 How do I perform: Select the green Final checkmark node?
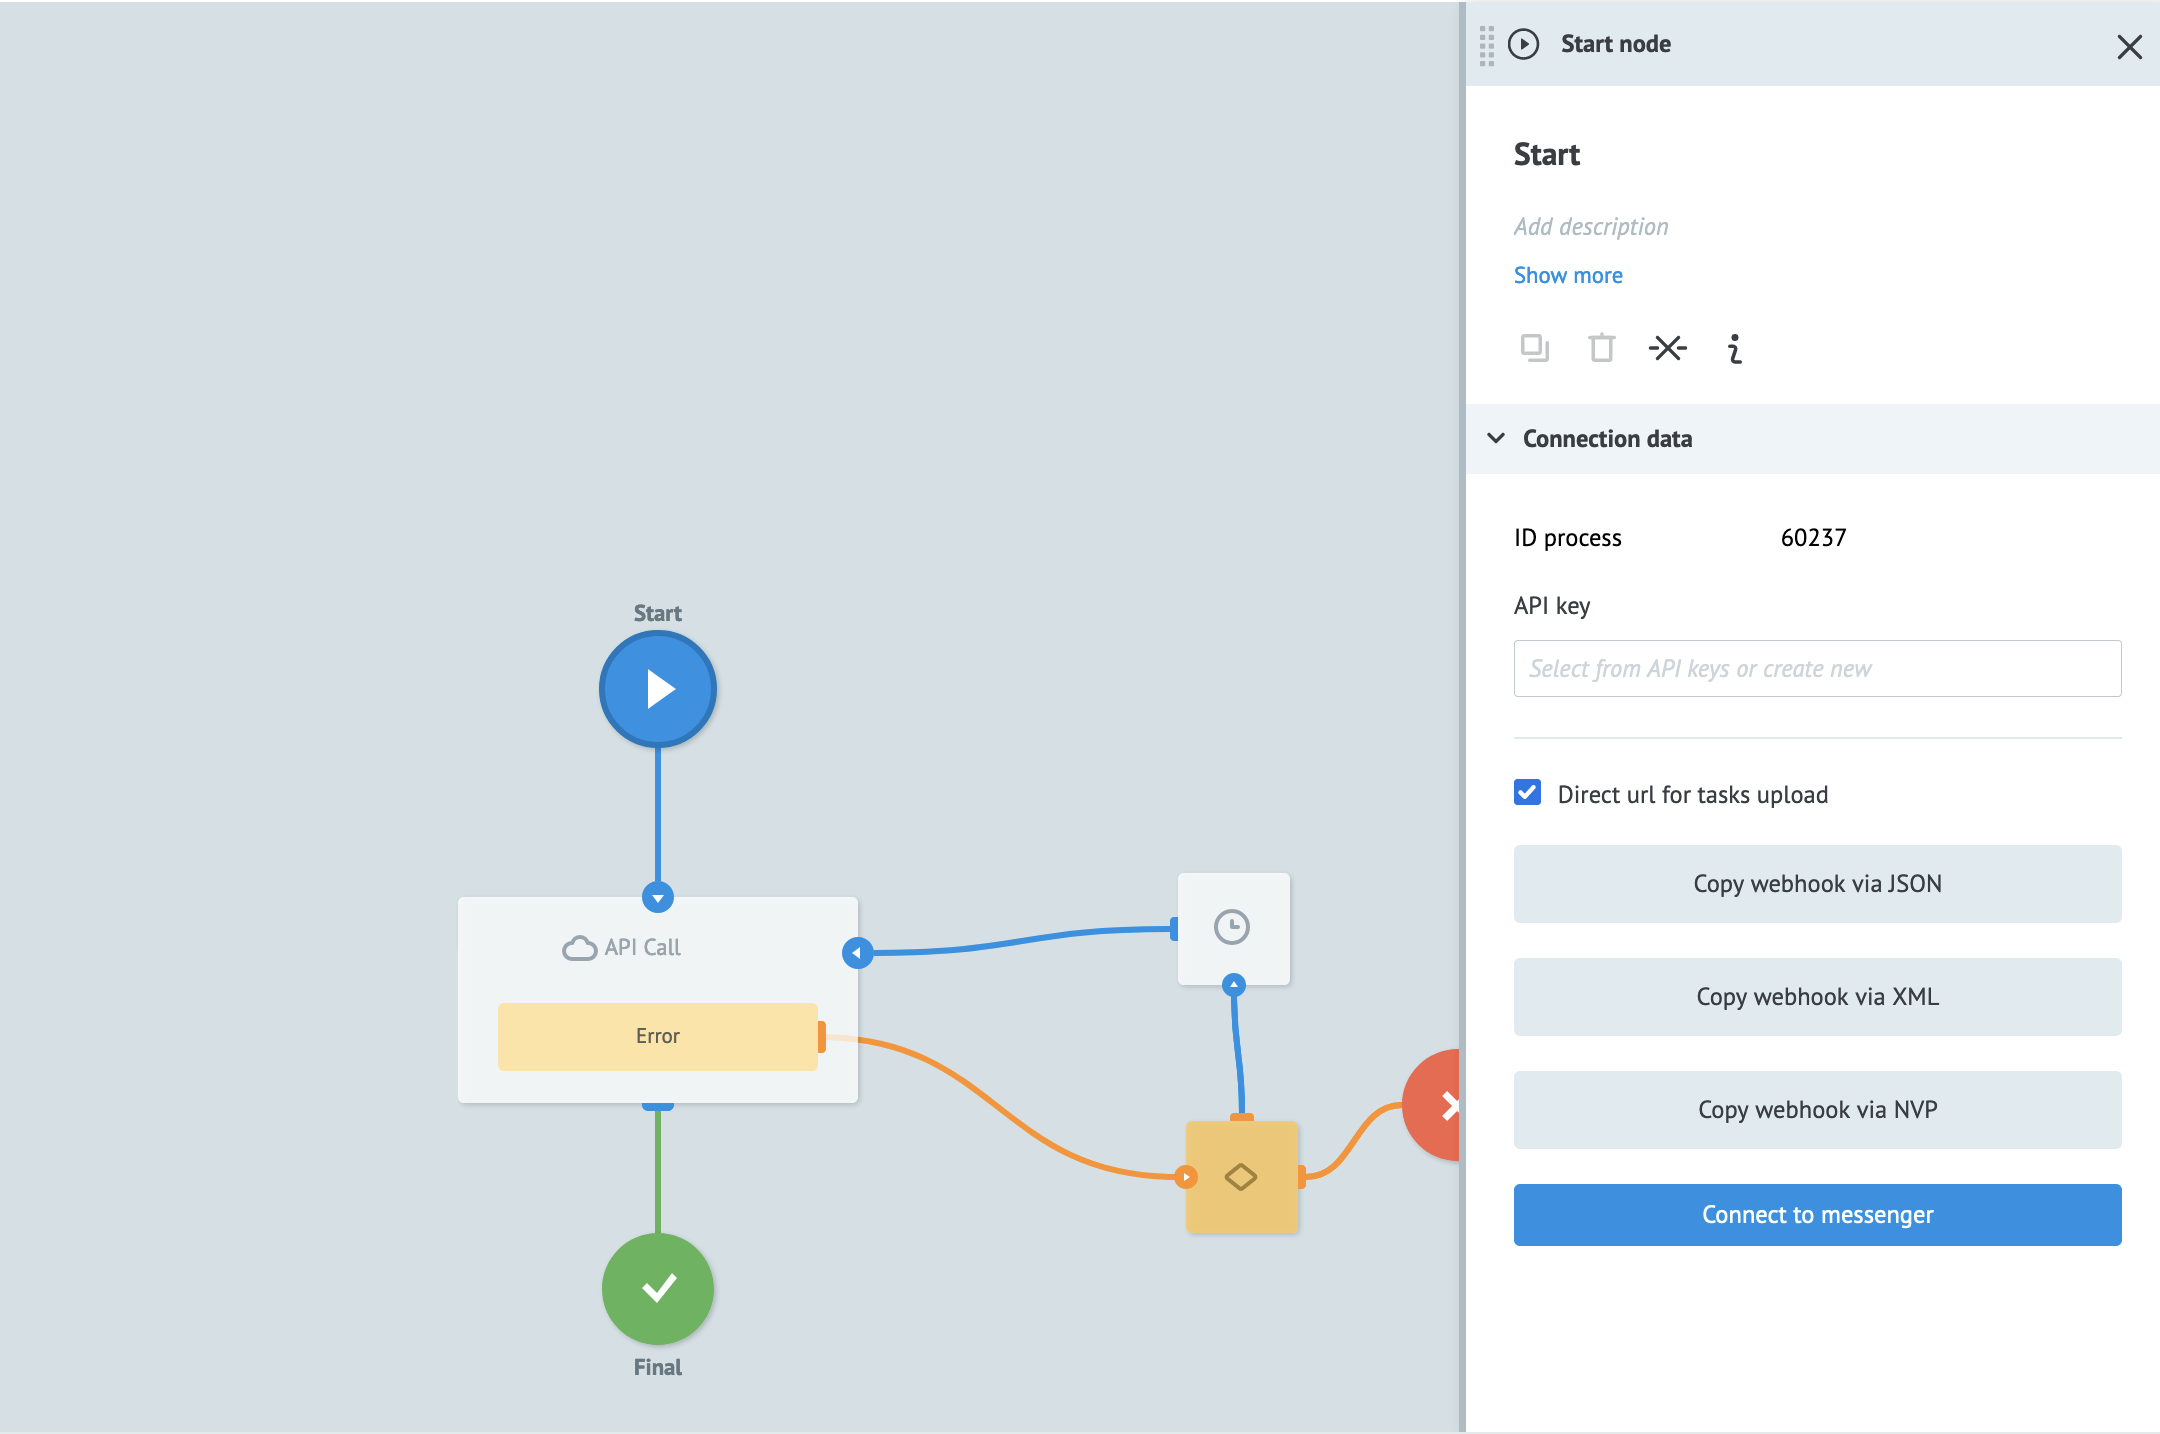pos(657,1288)
